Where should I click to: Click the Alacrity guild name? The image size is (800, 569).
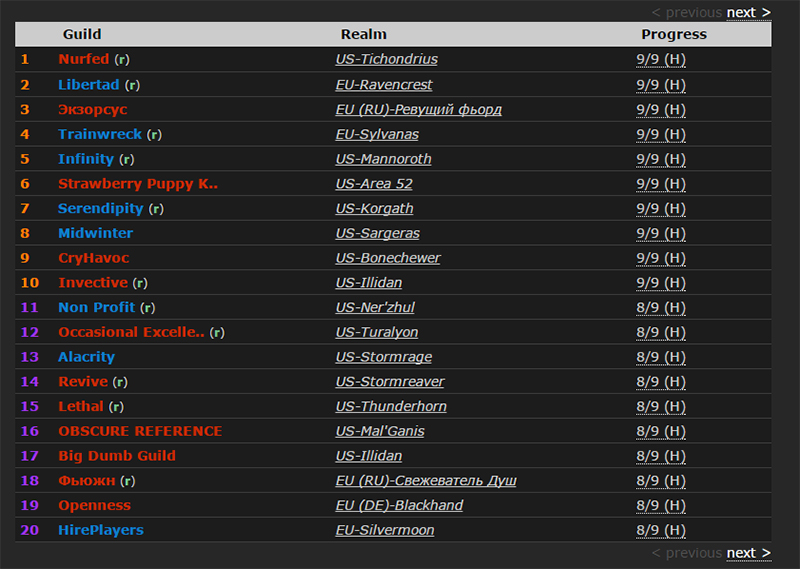coord(86,357)
